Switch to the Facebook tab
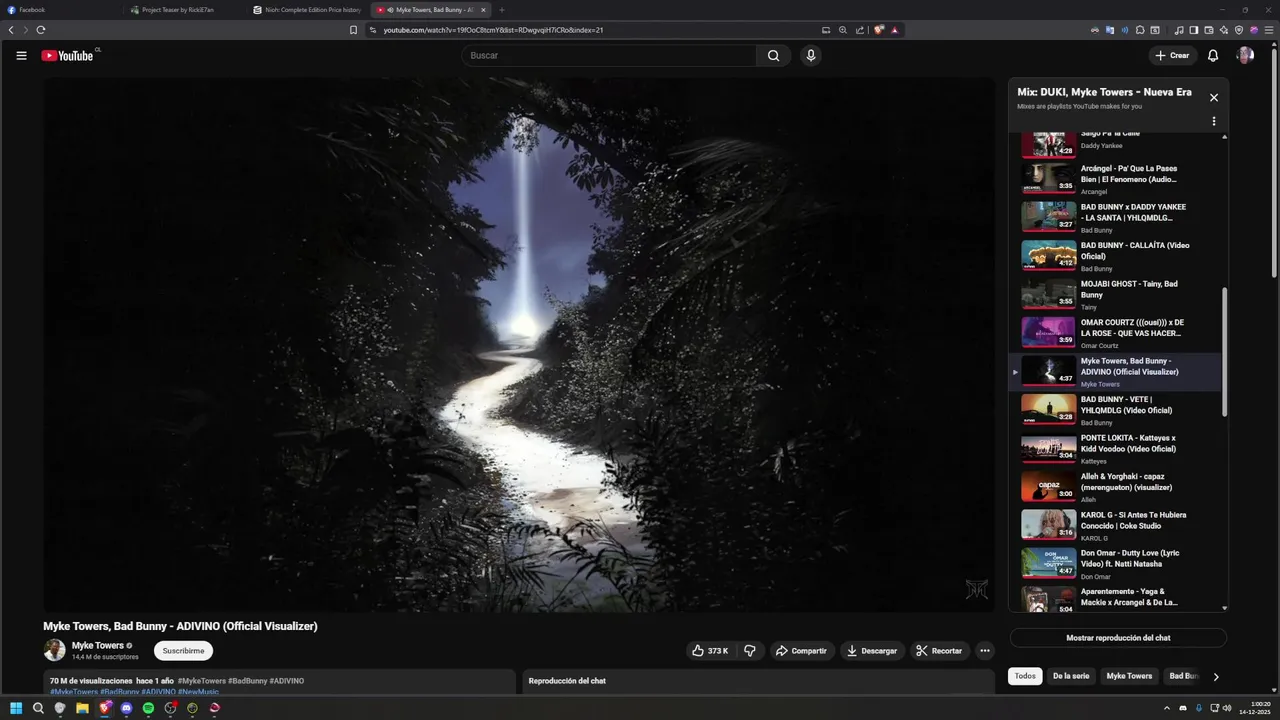 click(x=62, y=10)
